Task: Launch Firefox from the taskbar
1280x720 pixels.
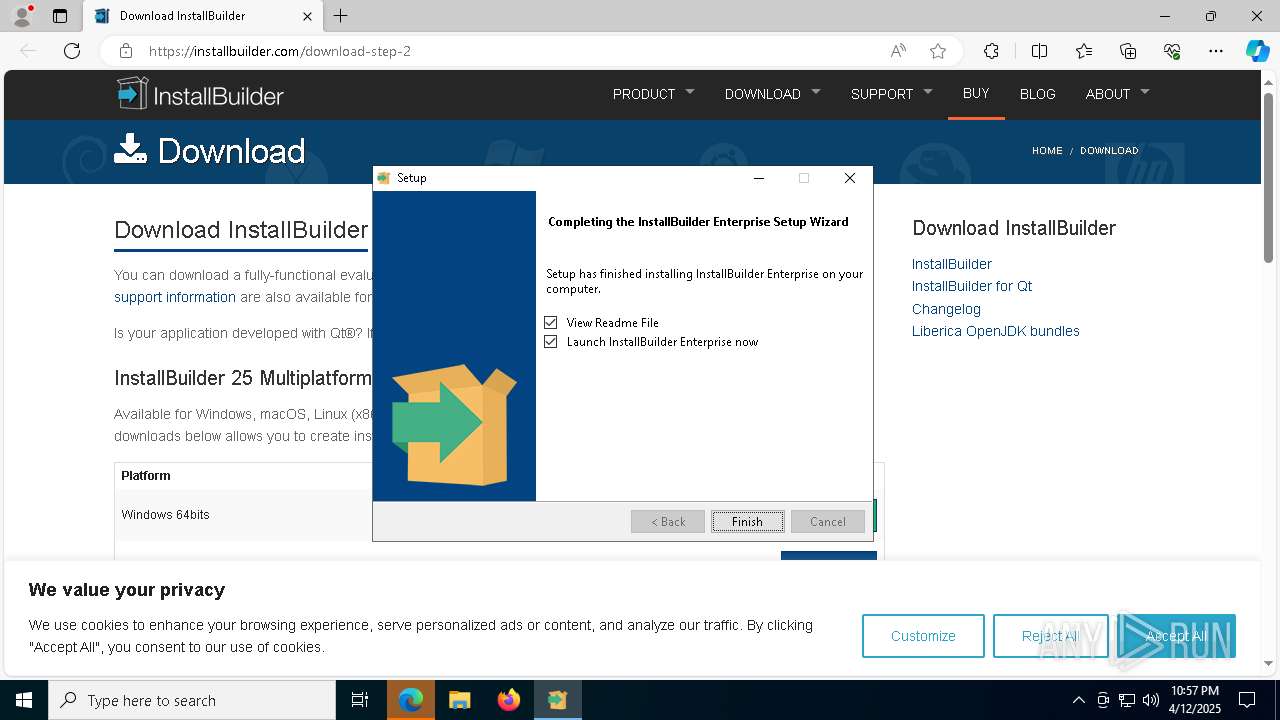Action: [x=509, y=700]
